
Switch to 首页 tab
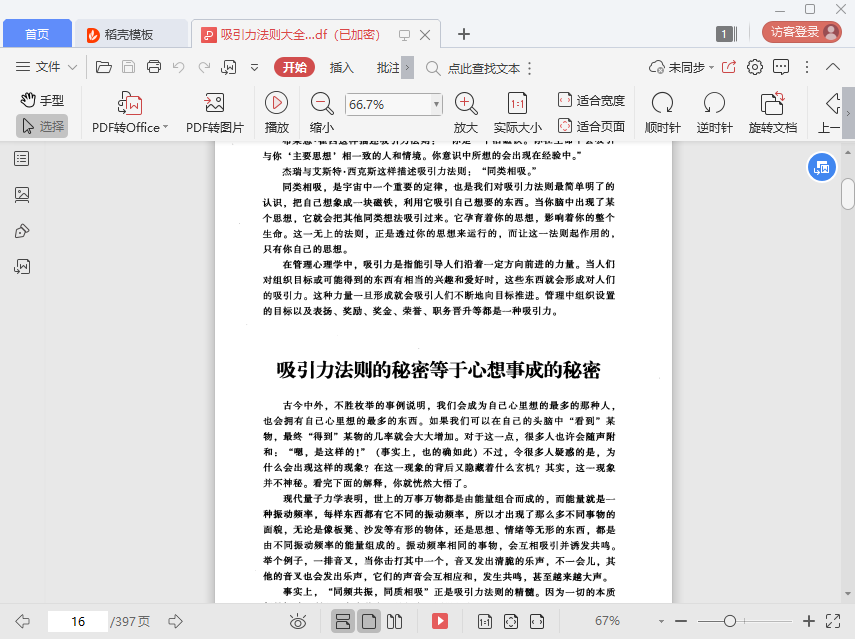pos(37,34)
